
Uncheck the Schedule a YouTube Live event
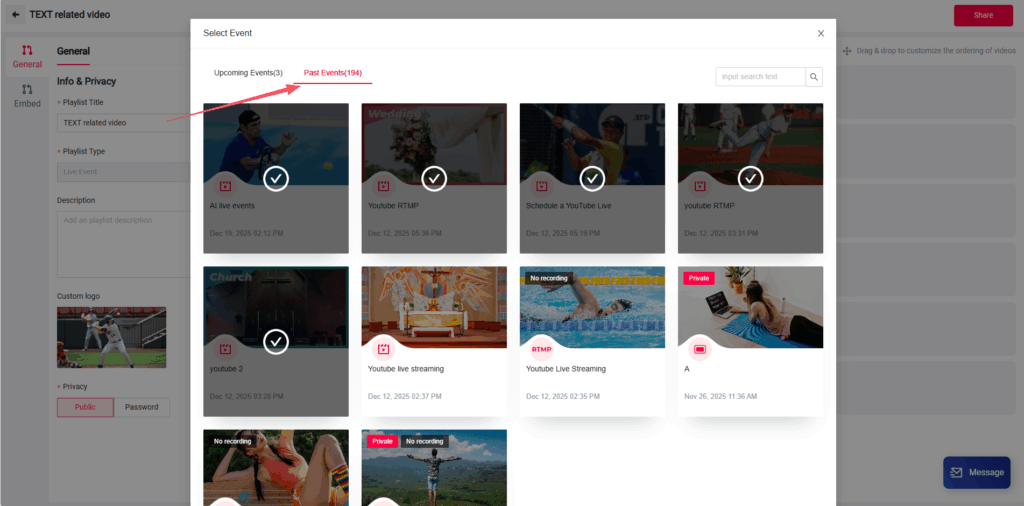[592, 178]
